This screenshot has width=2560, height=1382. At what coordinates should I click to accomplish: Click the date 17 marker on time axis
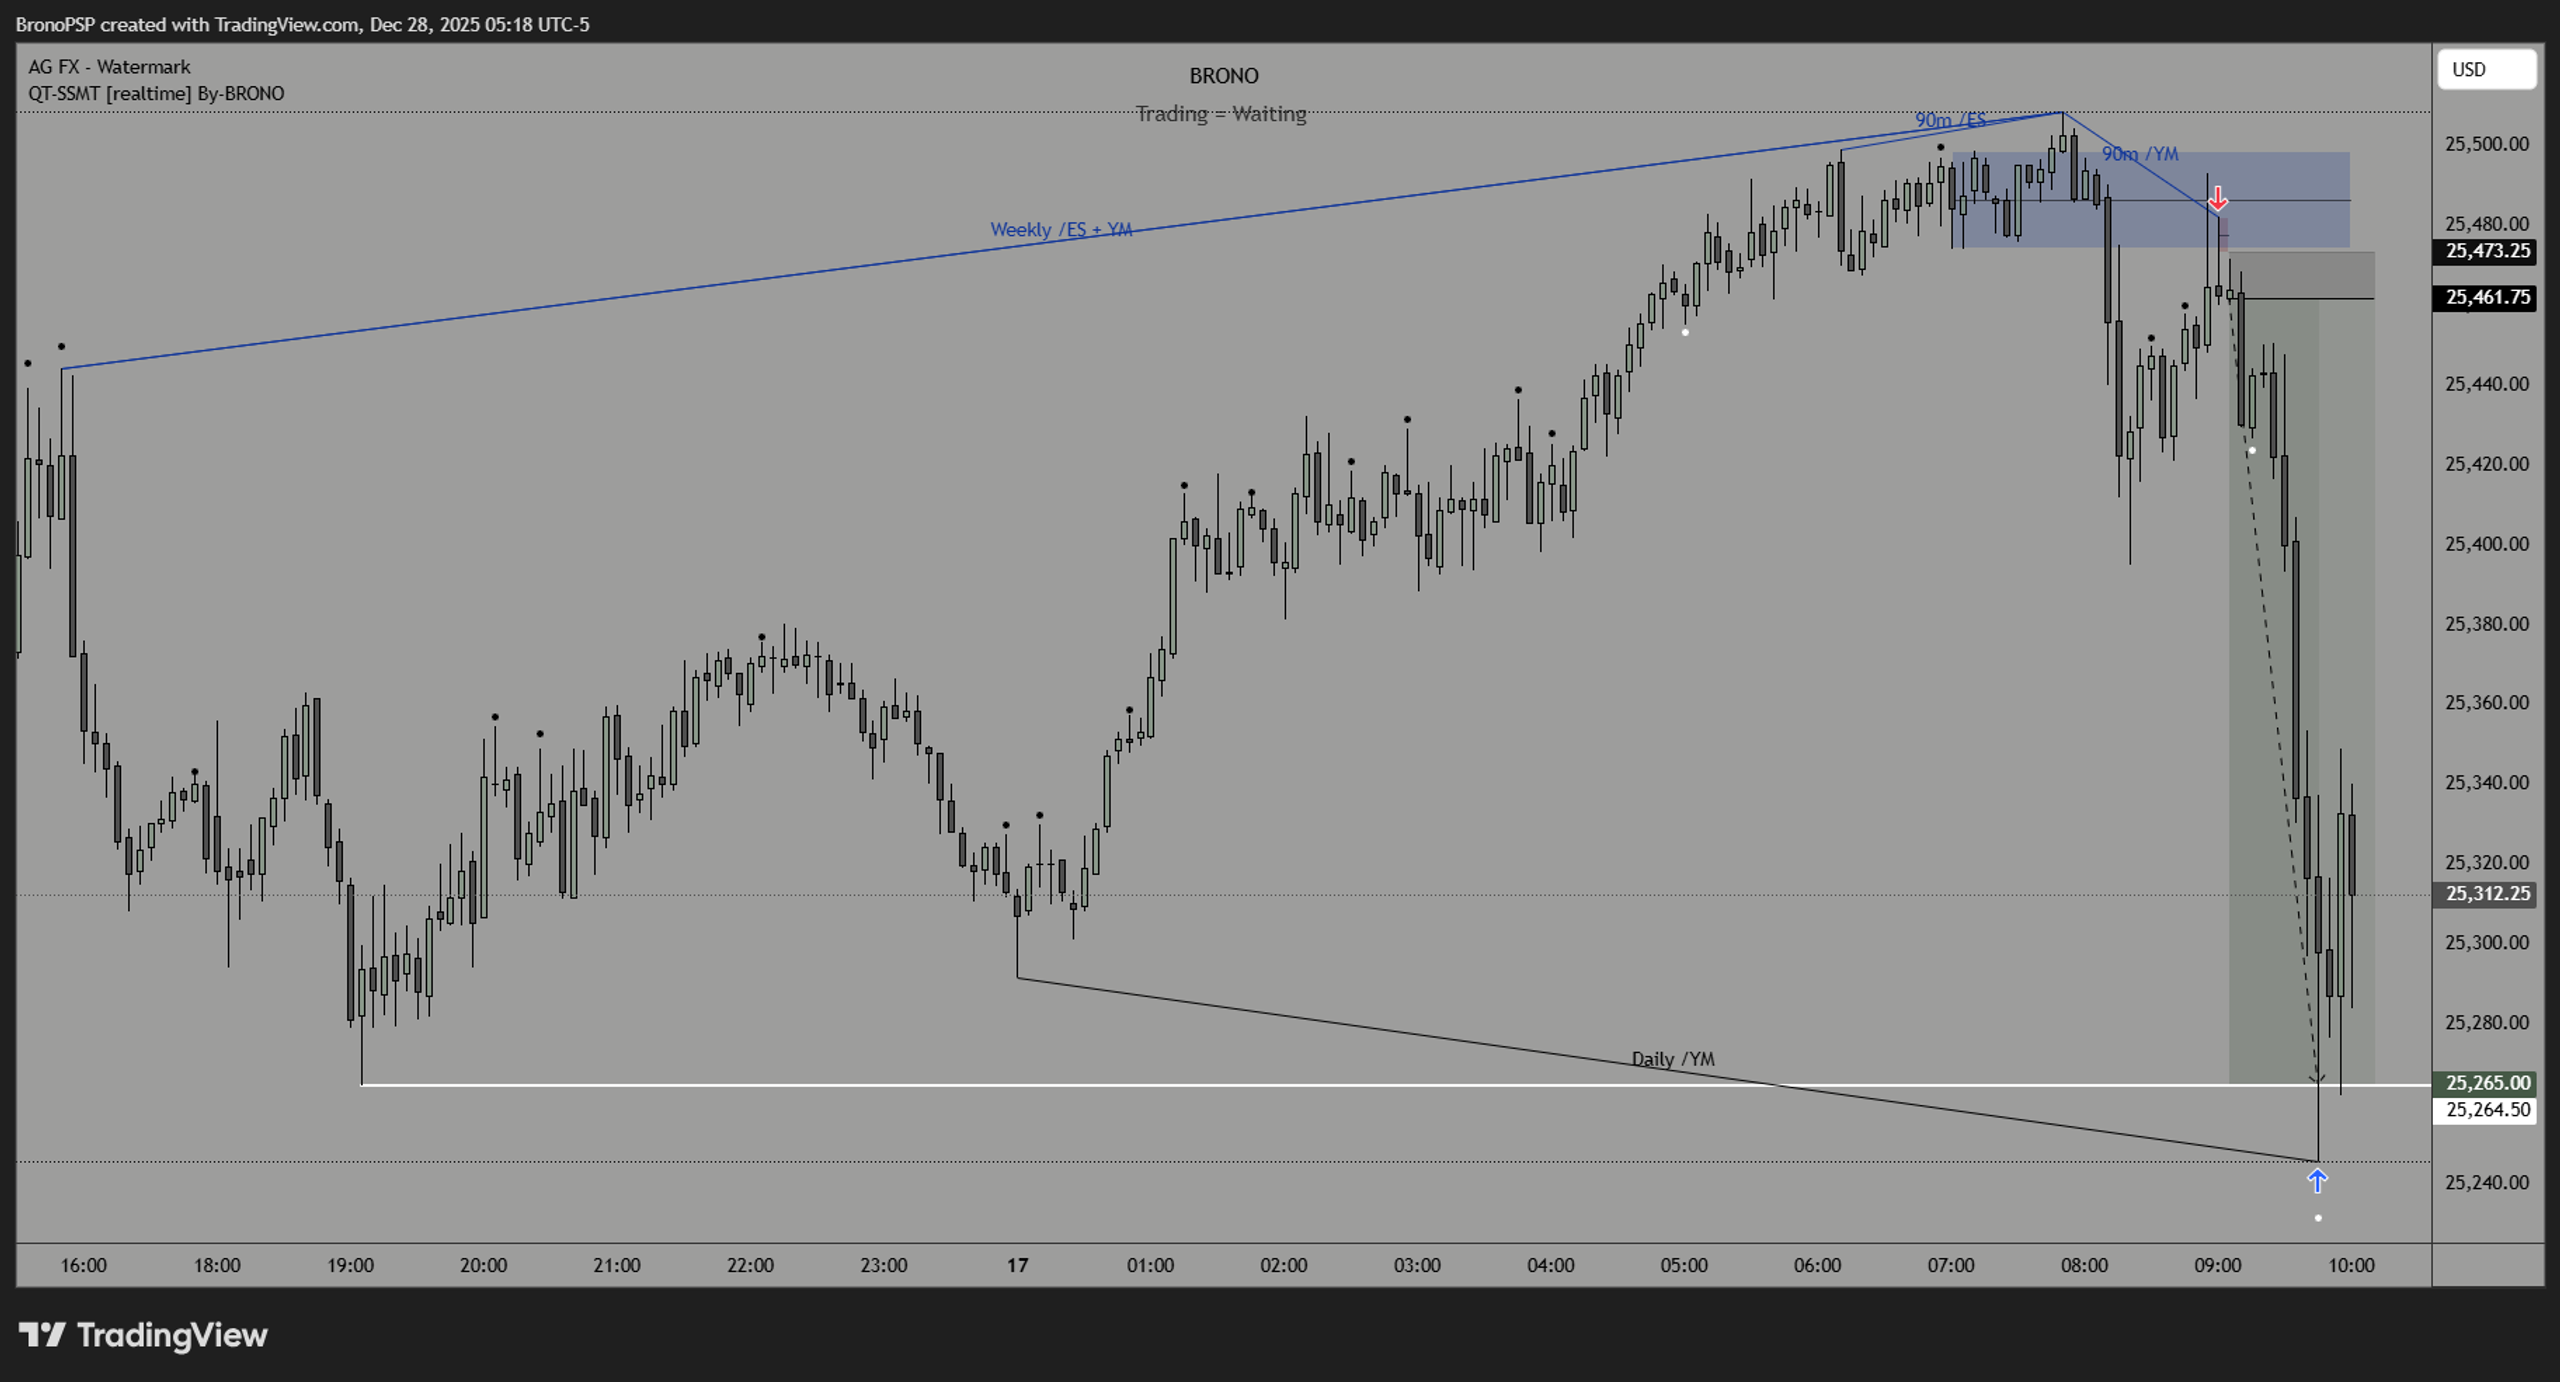1017,1265
